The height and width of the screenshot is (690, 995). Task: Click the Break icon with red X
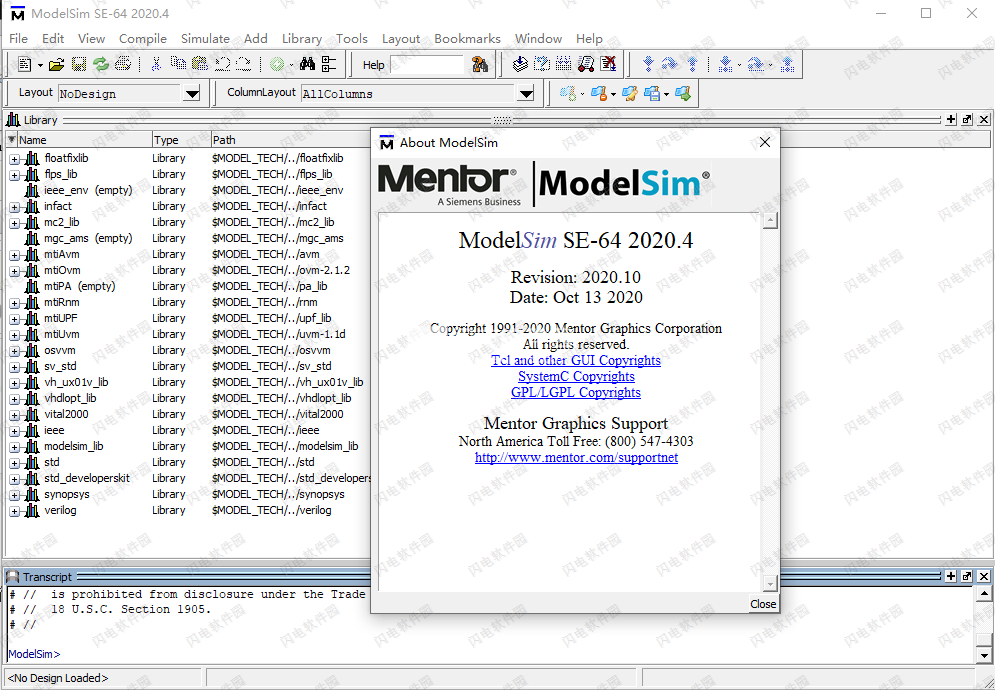(608, 64)
